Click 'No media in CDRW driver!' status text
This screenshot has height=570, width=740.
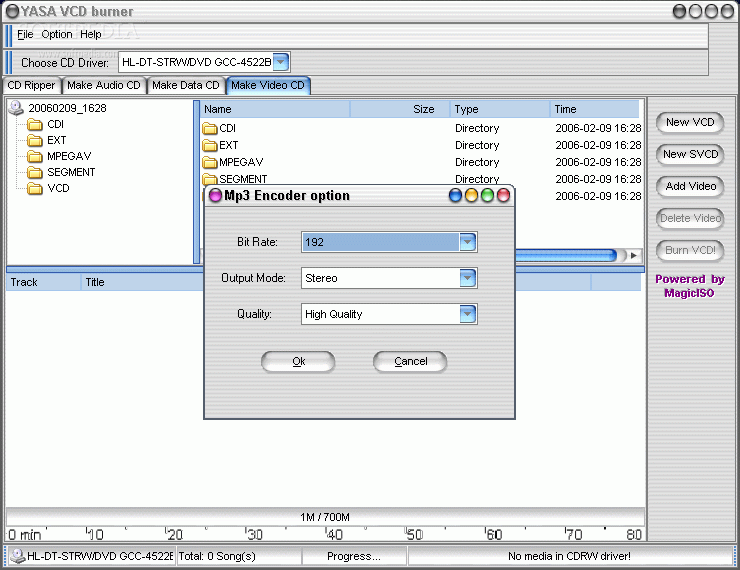569,557
